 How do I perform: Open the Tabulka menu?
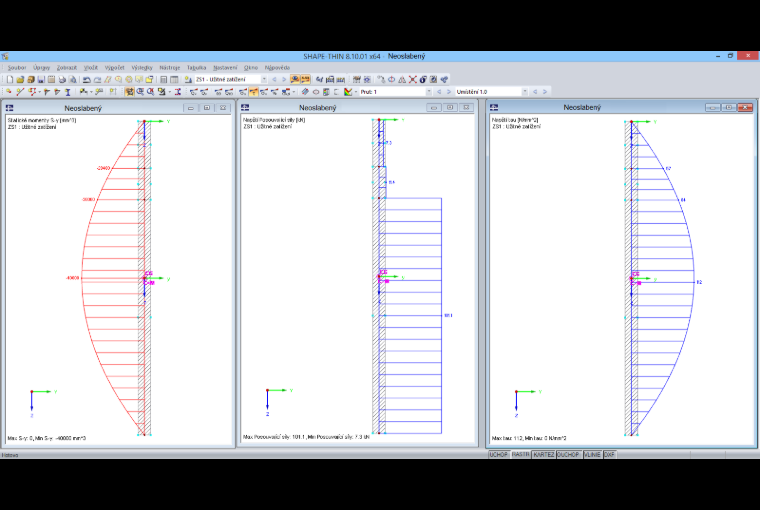point(196,67)
